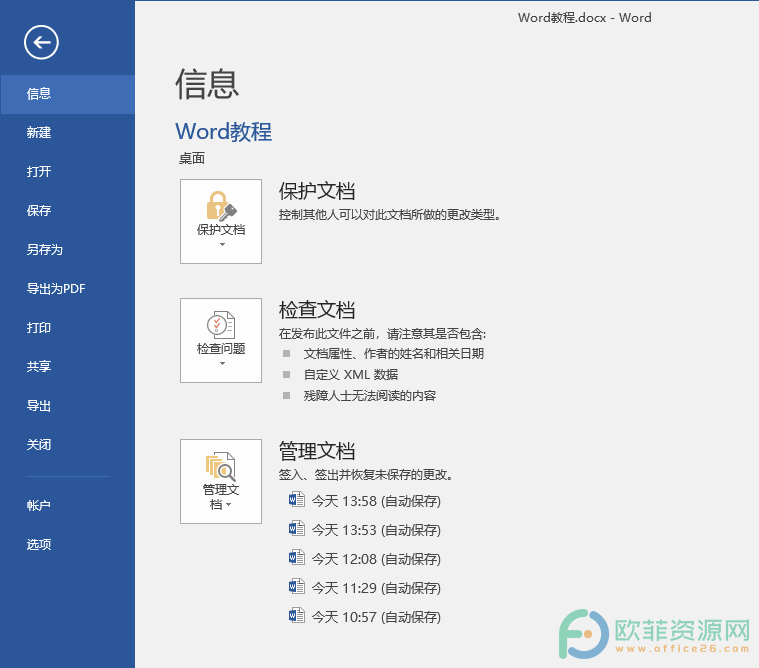Select 新建 in the sidebar
The image size is (759, 668).
coord(68,133)
